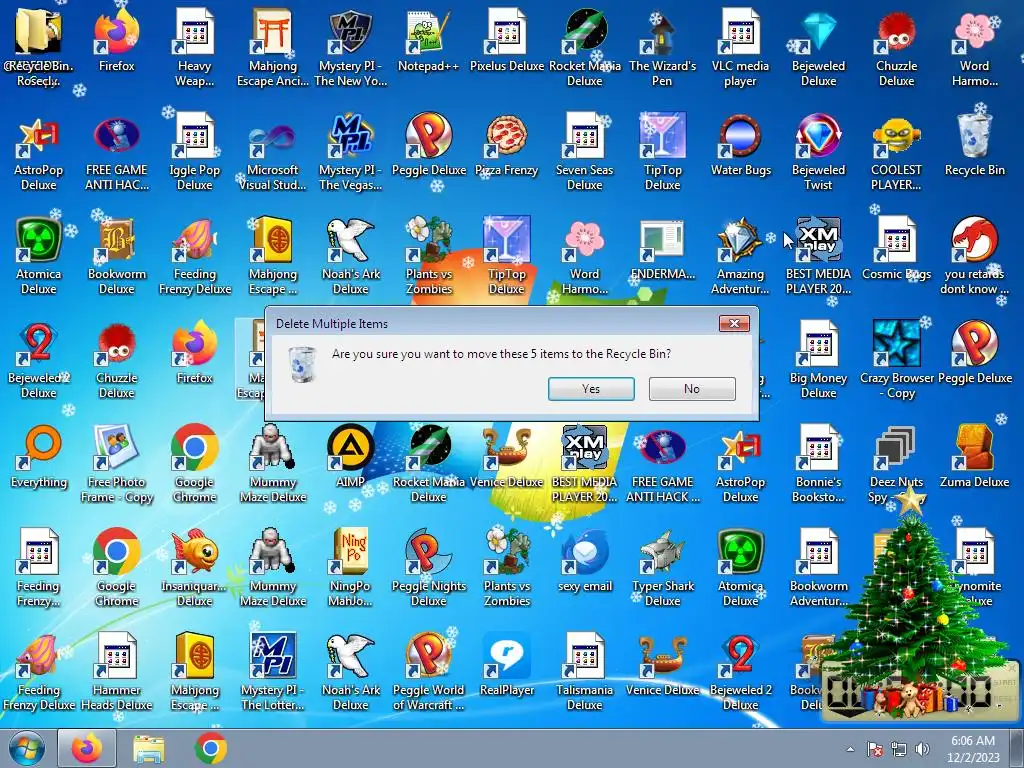The height and width of the screenshot is (768, 1024).
Task: Select the Zuma Deluxe desktop icon
Action: point(974,457)
